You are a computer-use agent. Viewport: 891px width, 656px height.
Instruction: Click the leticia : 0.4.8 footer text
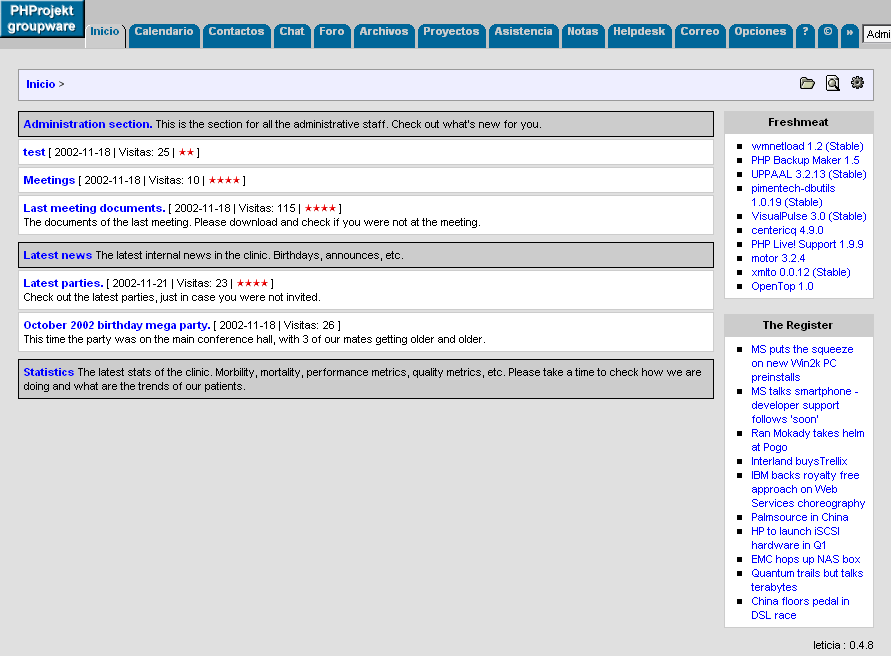[843, 645]
